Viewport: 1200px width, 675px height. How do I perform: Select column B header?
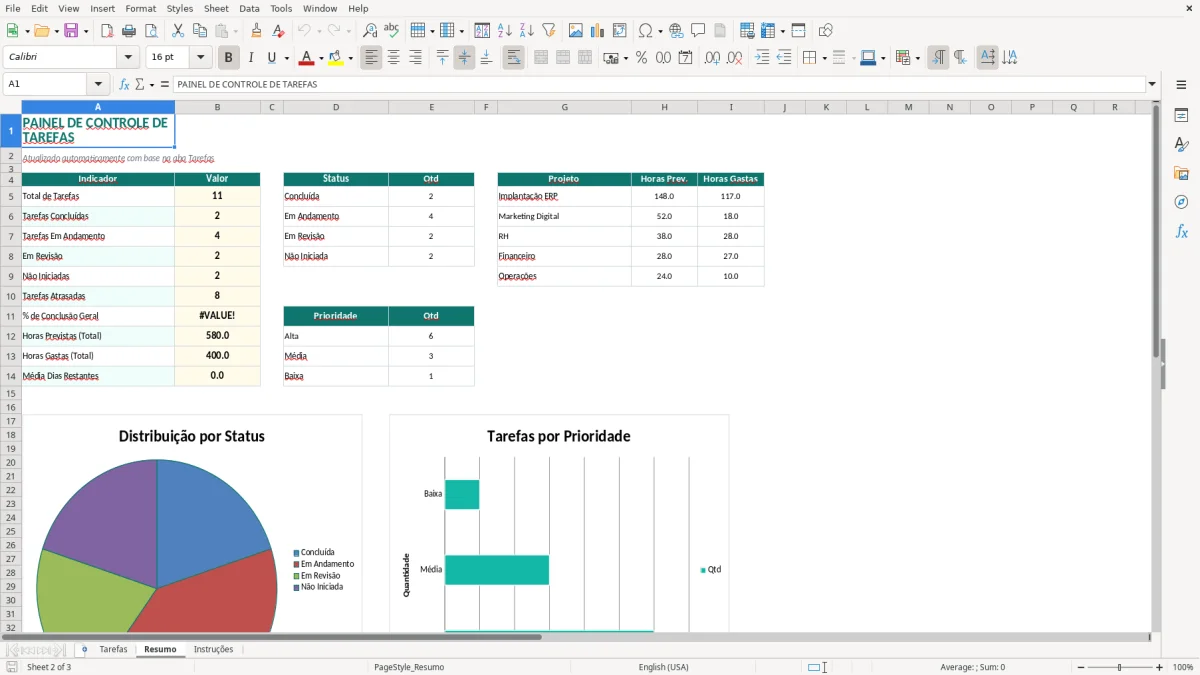[x=217, y=107]
